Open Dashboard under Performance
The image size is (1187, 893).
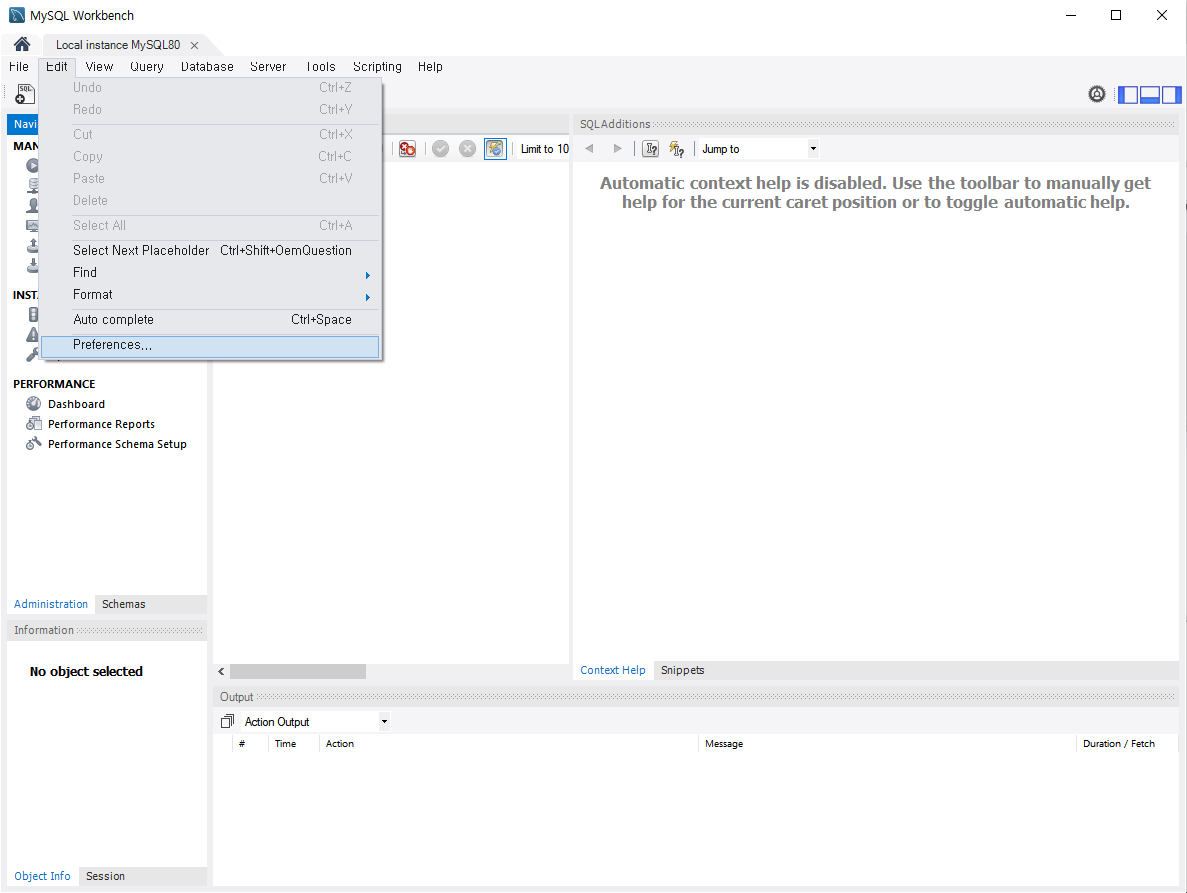point(76,404)
